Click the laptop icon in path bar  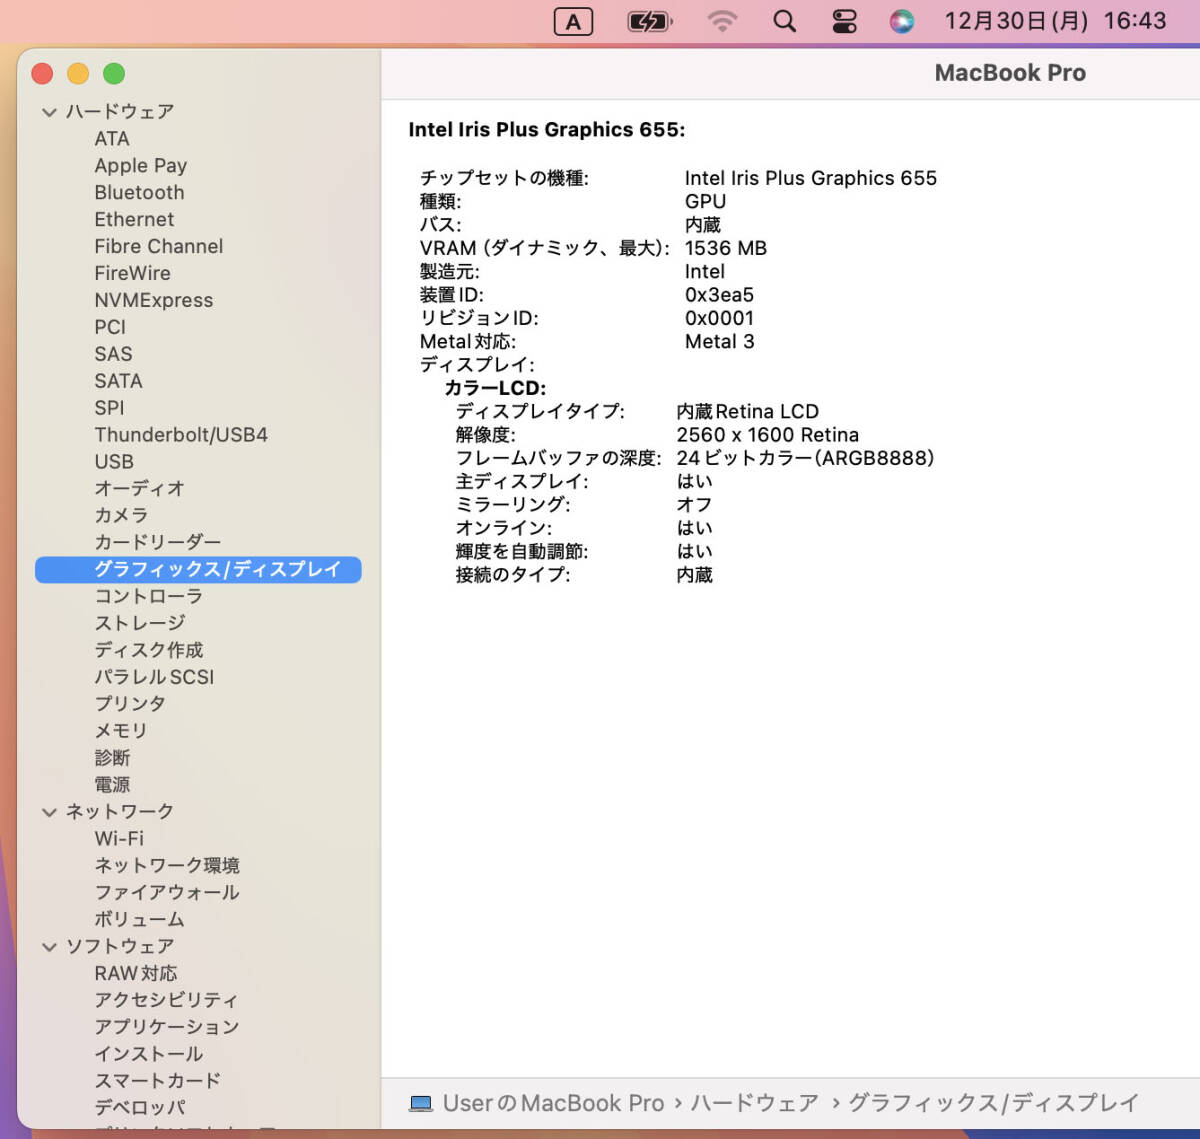[x=421, y=1103]
